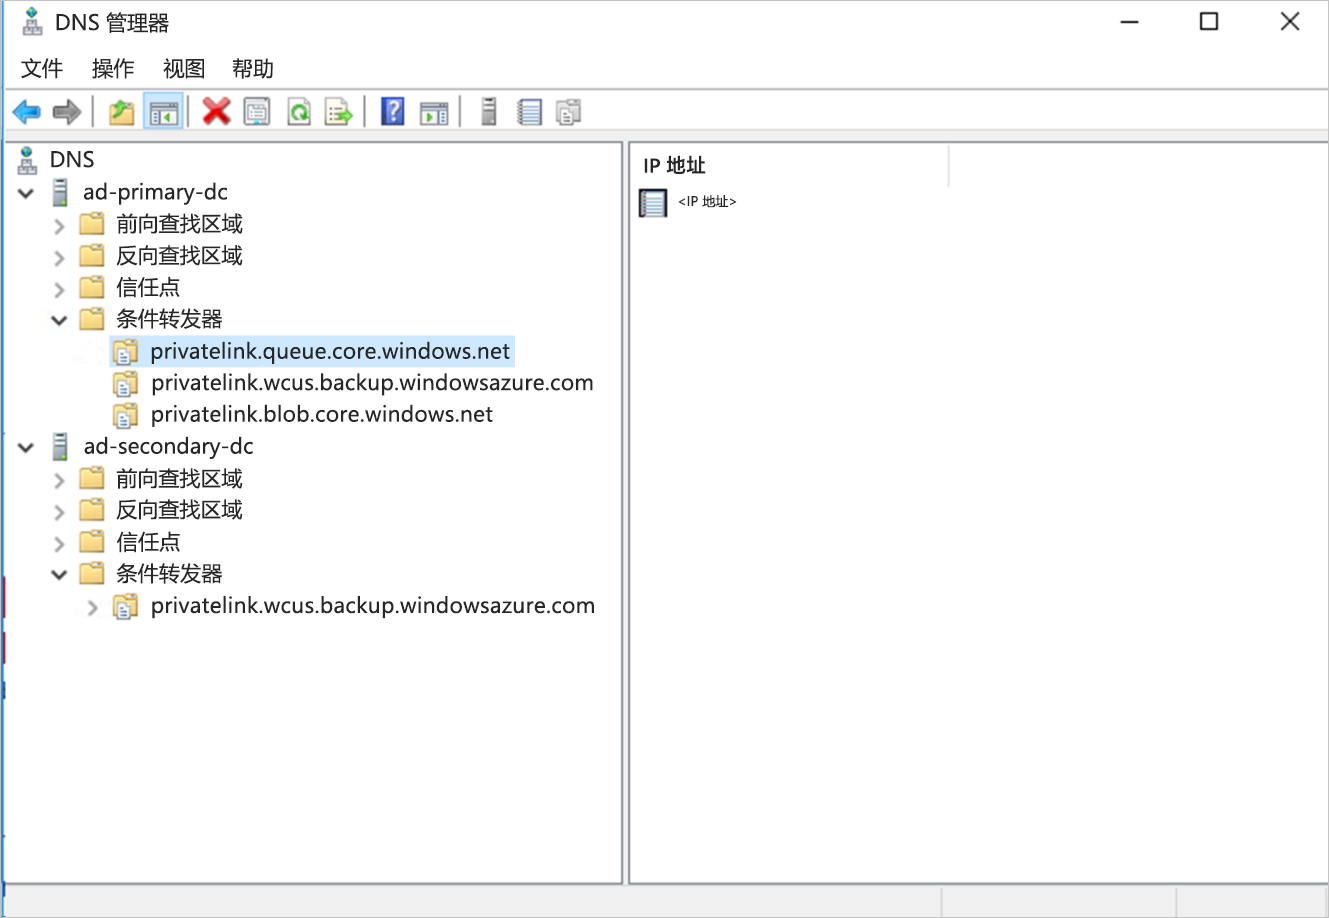1329x918 pixels.
Task: Click the ad-secondary-dc server icon
Action: point(61,446)
